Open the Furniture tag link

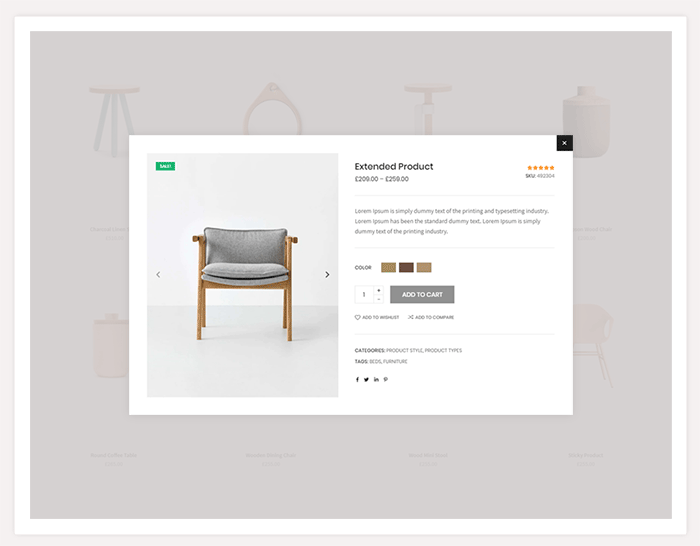[x=395, y=362]
